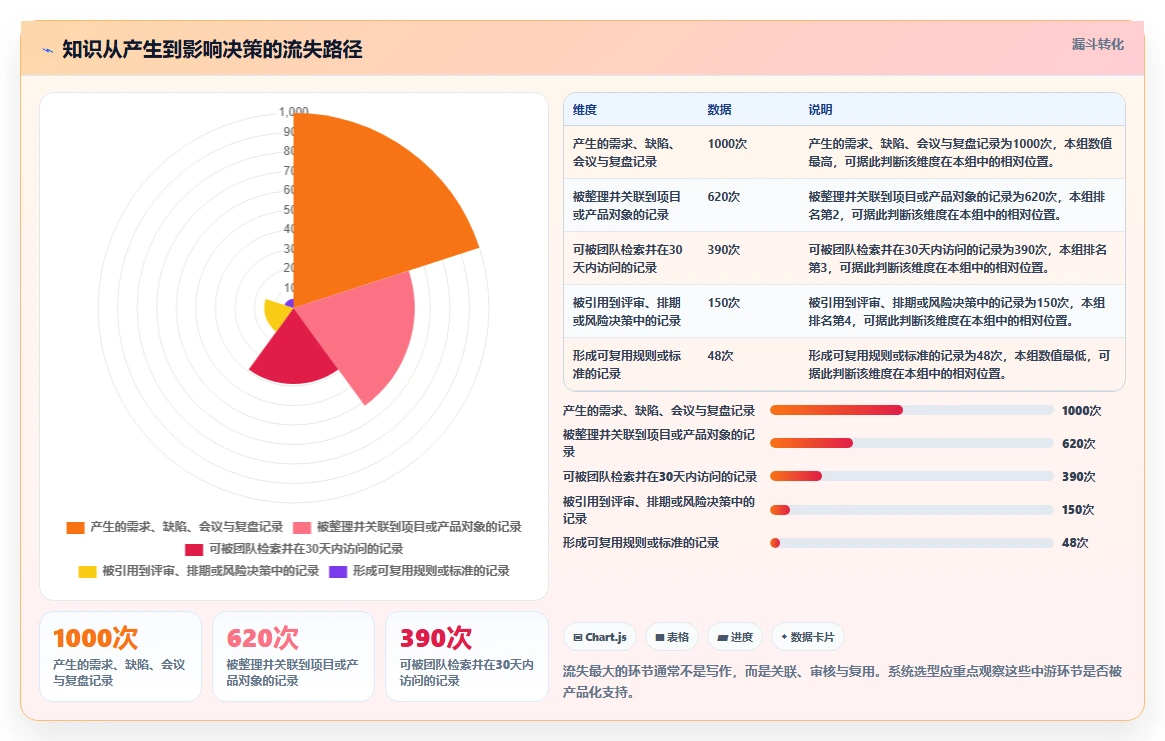Click the header icon beside the title
Image resolution: width=1165 pixels, height=741 pixels.
click(x=48, y=51)
